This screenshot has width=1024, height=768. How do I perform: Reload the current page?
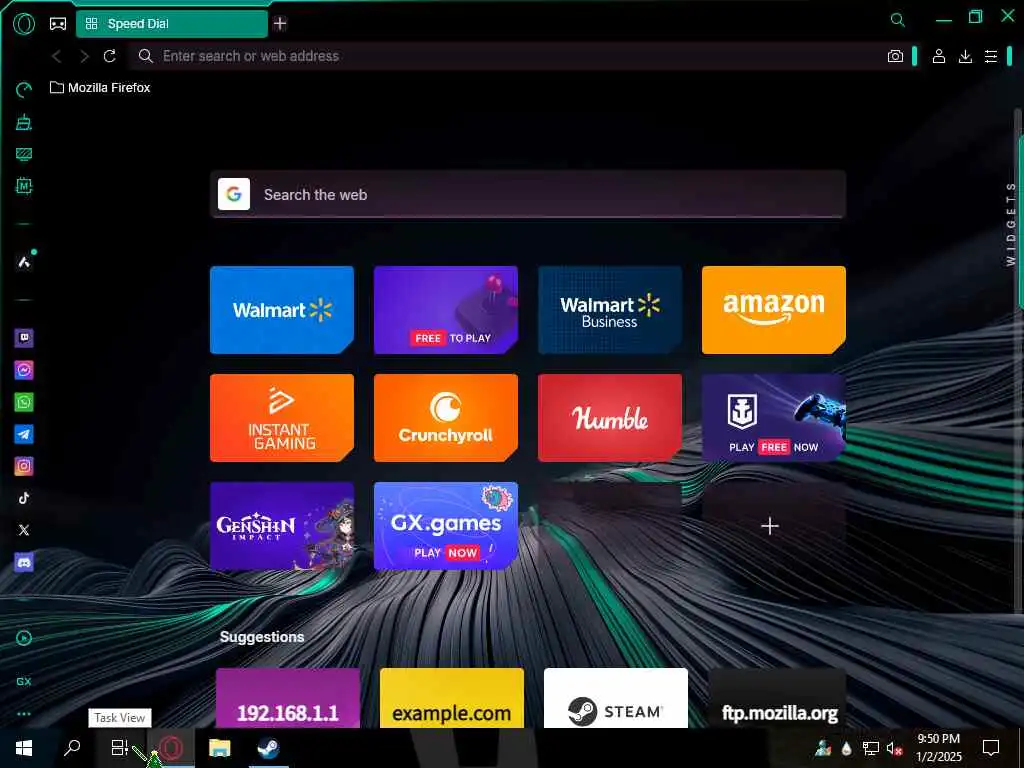point(110,56)
